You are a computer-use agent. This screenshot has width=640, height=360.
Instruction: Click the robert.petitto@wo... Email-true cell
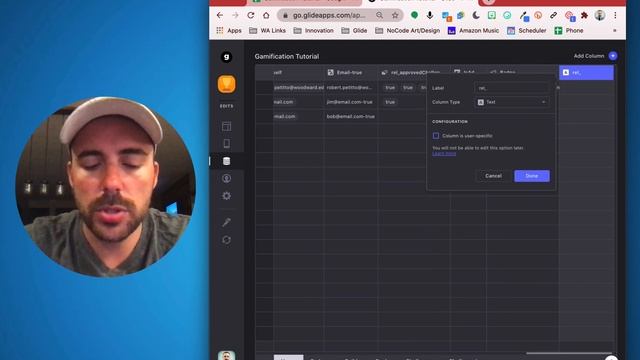click(x=351, y=87)
